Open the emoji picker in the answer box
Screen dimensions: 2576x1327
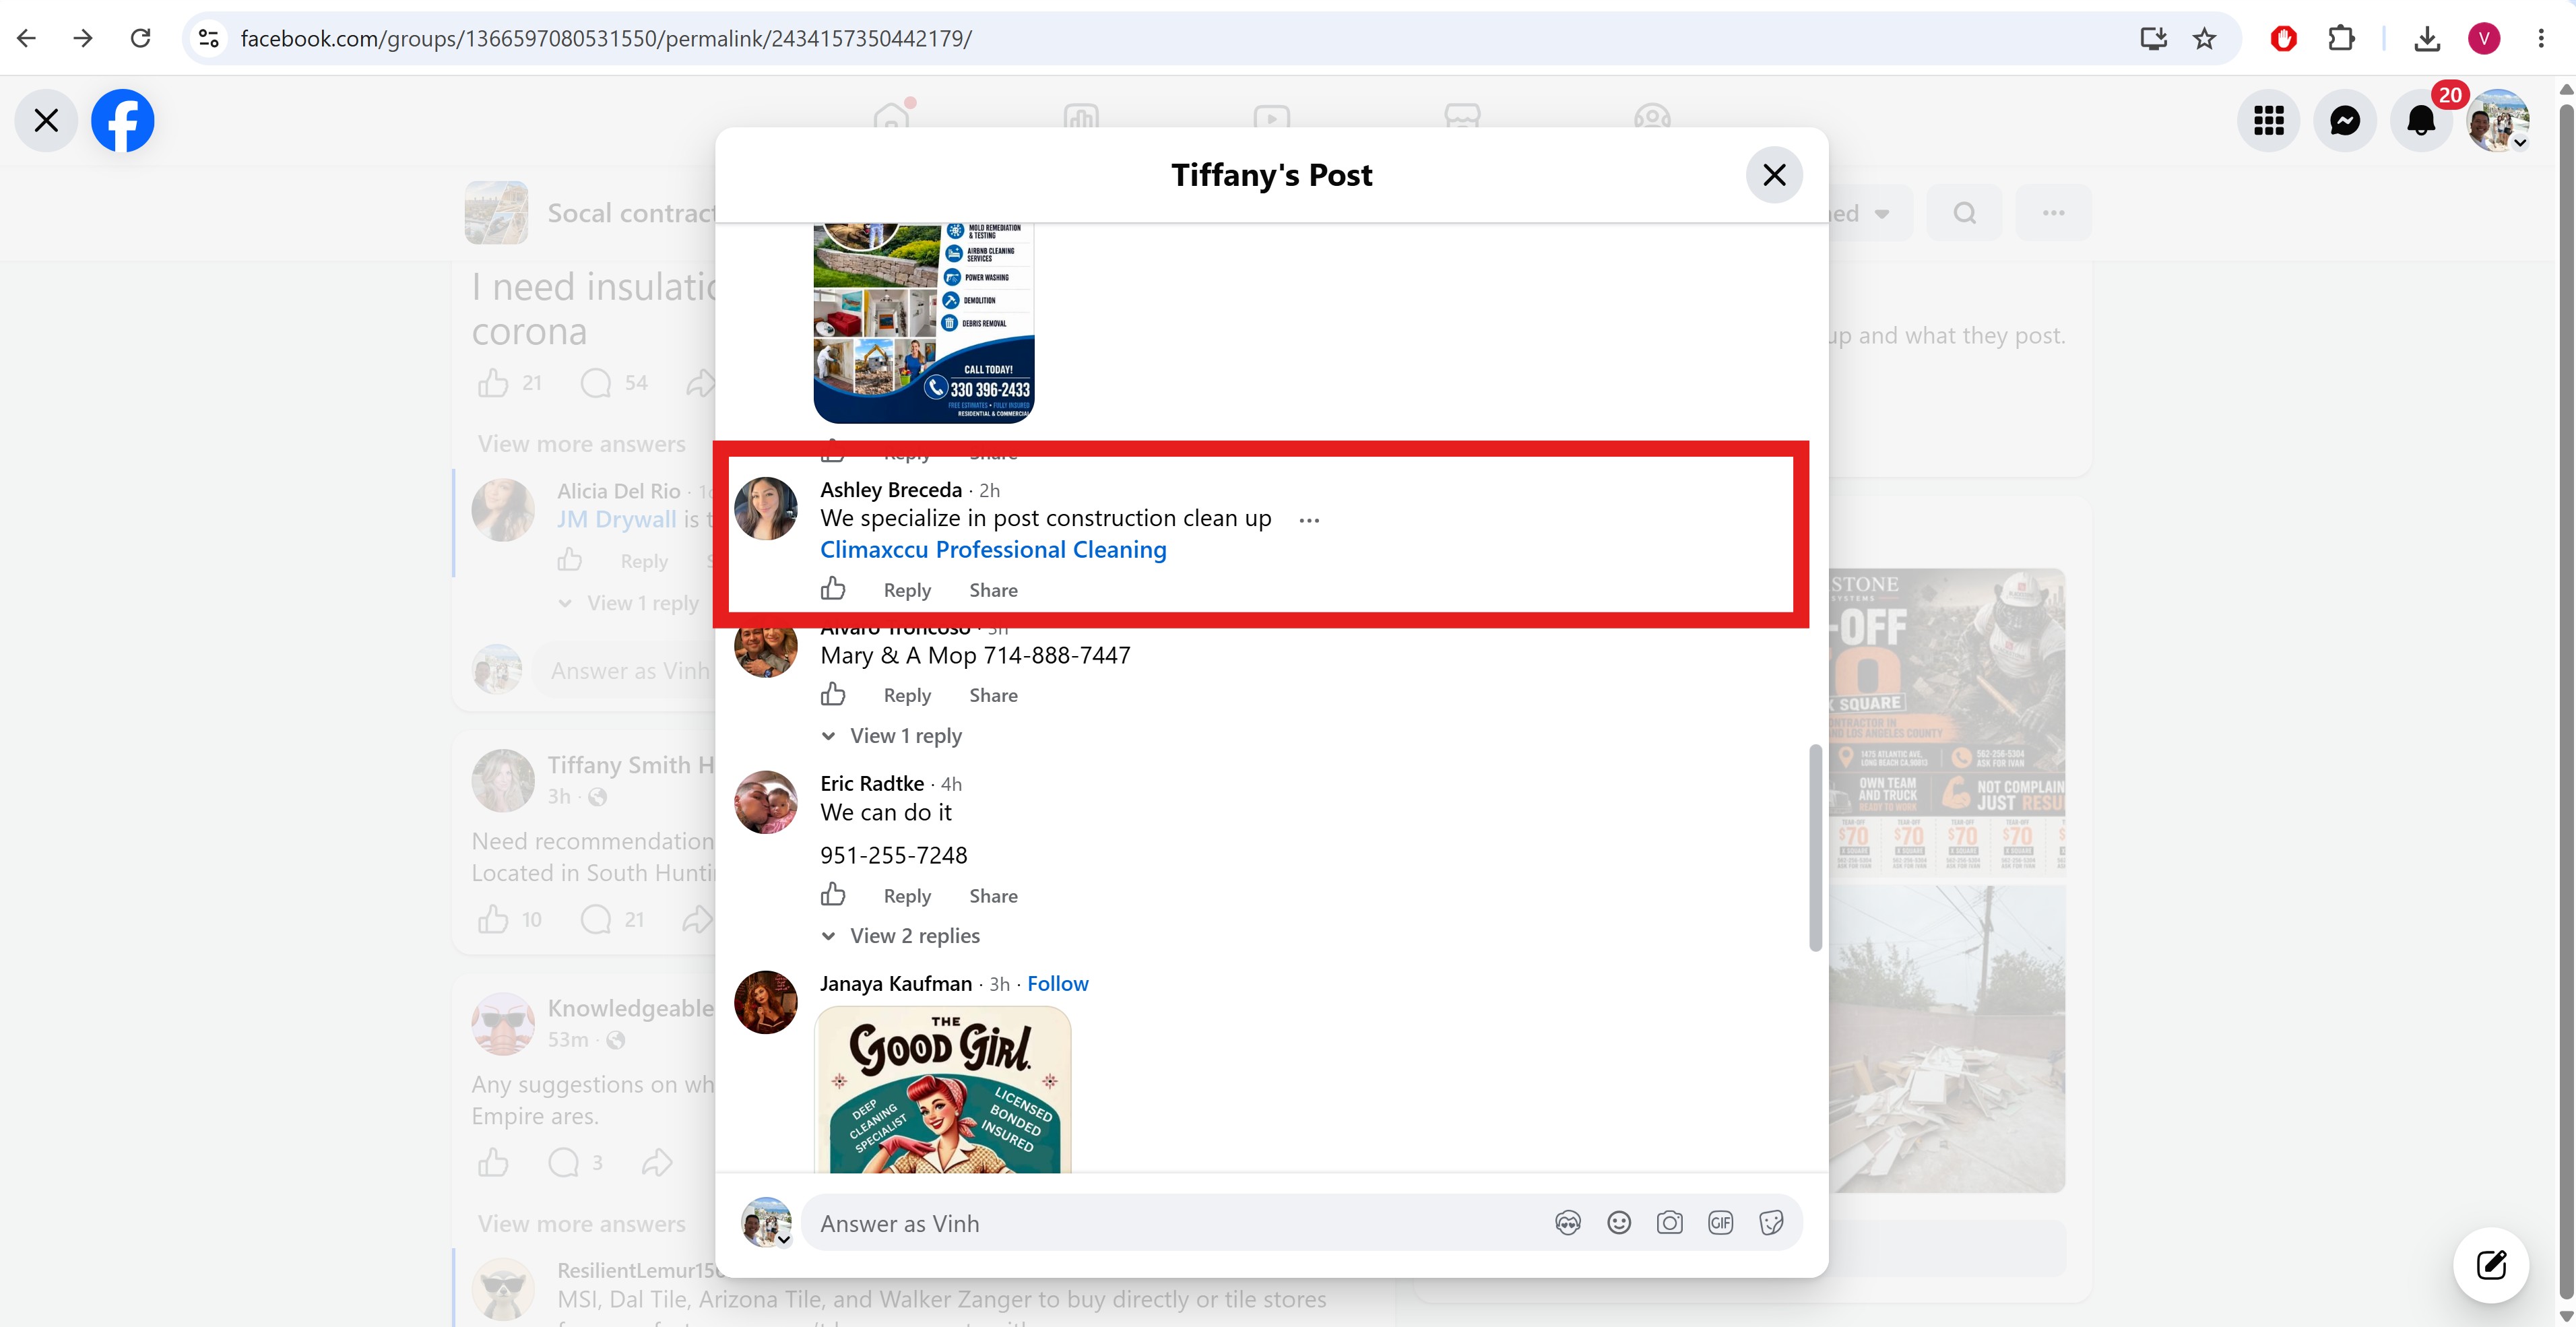(1619, 1223)
